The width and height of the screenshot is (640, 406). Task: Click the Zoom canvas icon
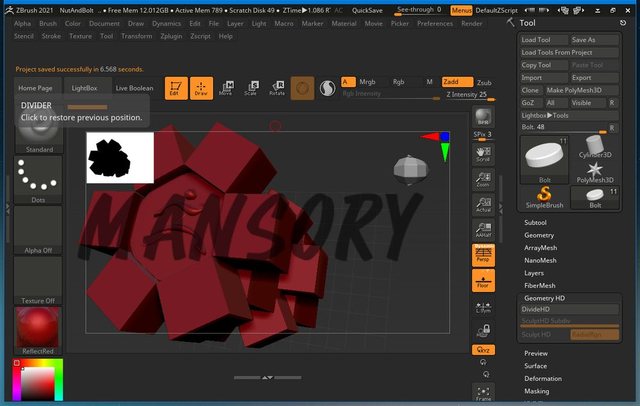point(484,178)
